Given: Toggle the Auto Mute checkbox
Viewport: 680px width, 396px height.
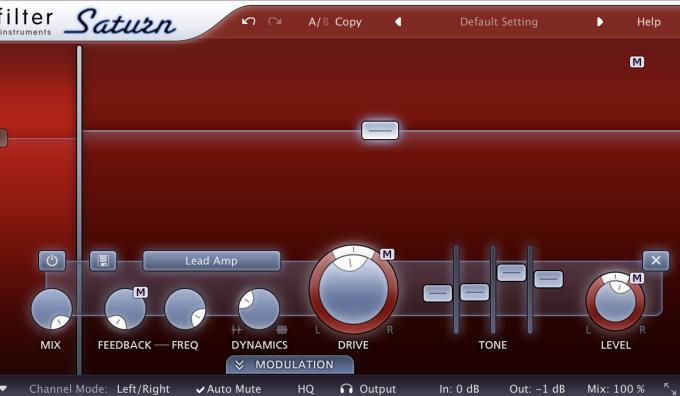Looking at the screenshot, I should click(229, 389).
